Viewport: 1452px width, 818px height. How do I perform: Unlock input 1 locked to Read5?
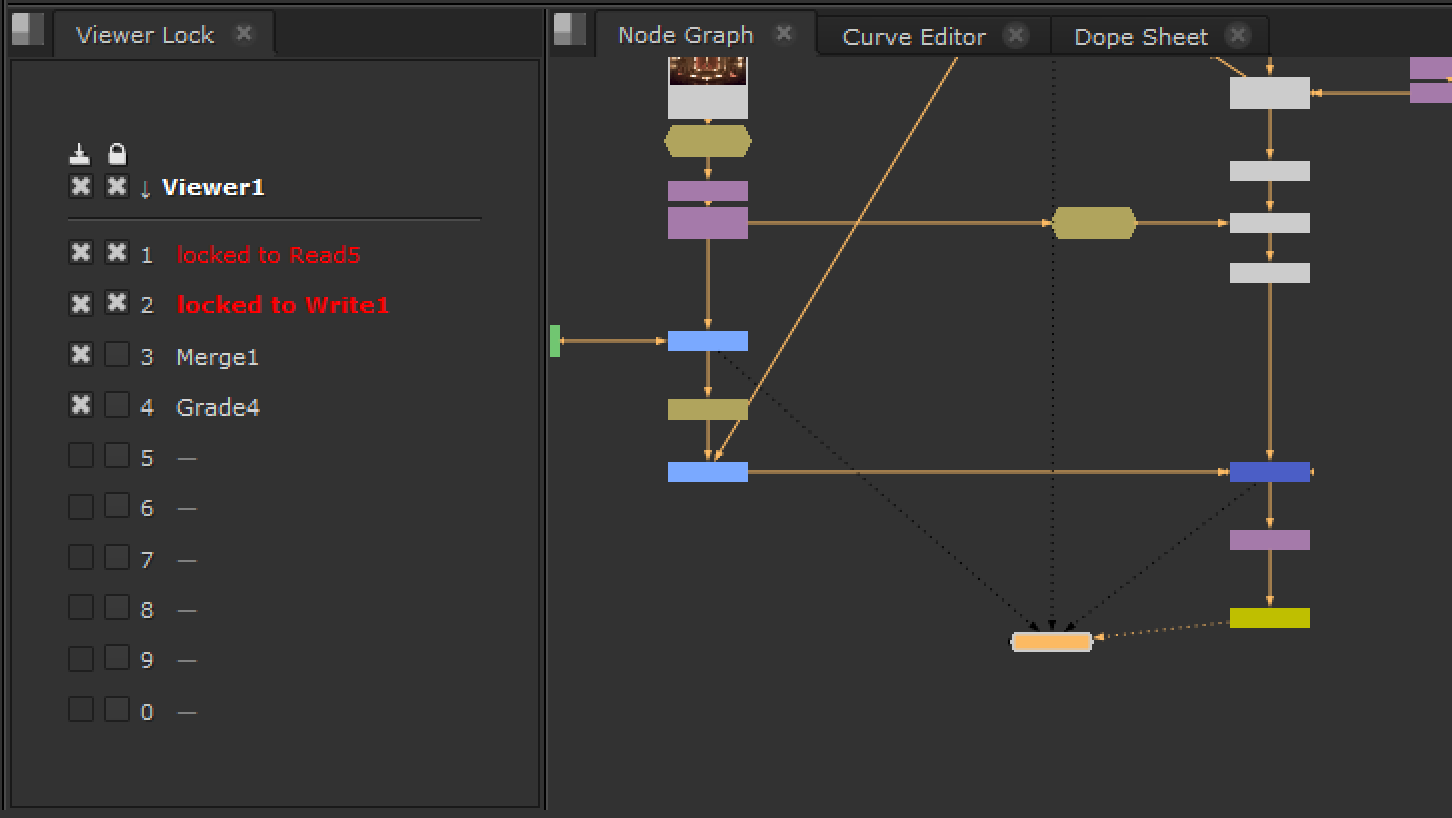pos(117,253)
